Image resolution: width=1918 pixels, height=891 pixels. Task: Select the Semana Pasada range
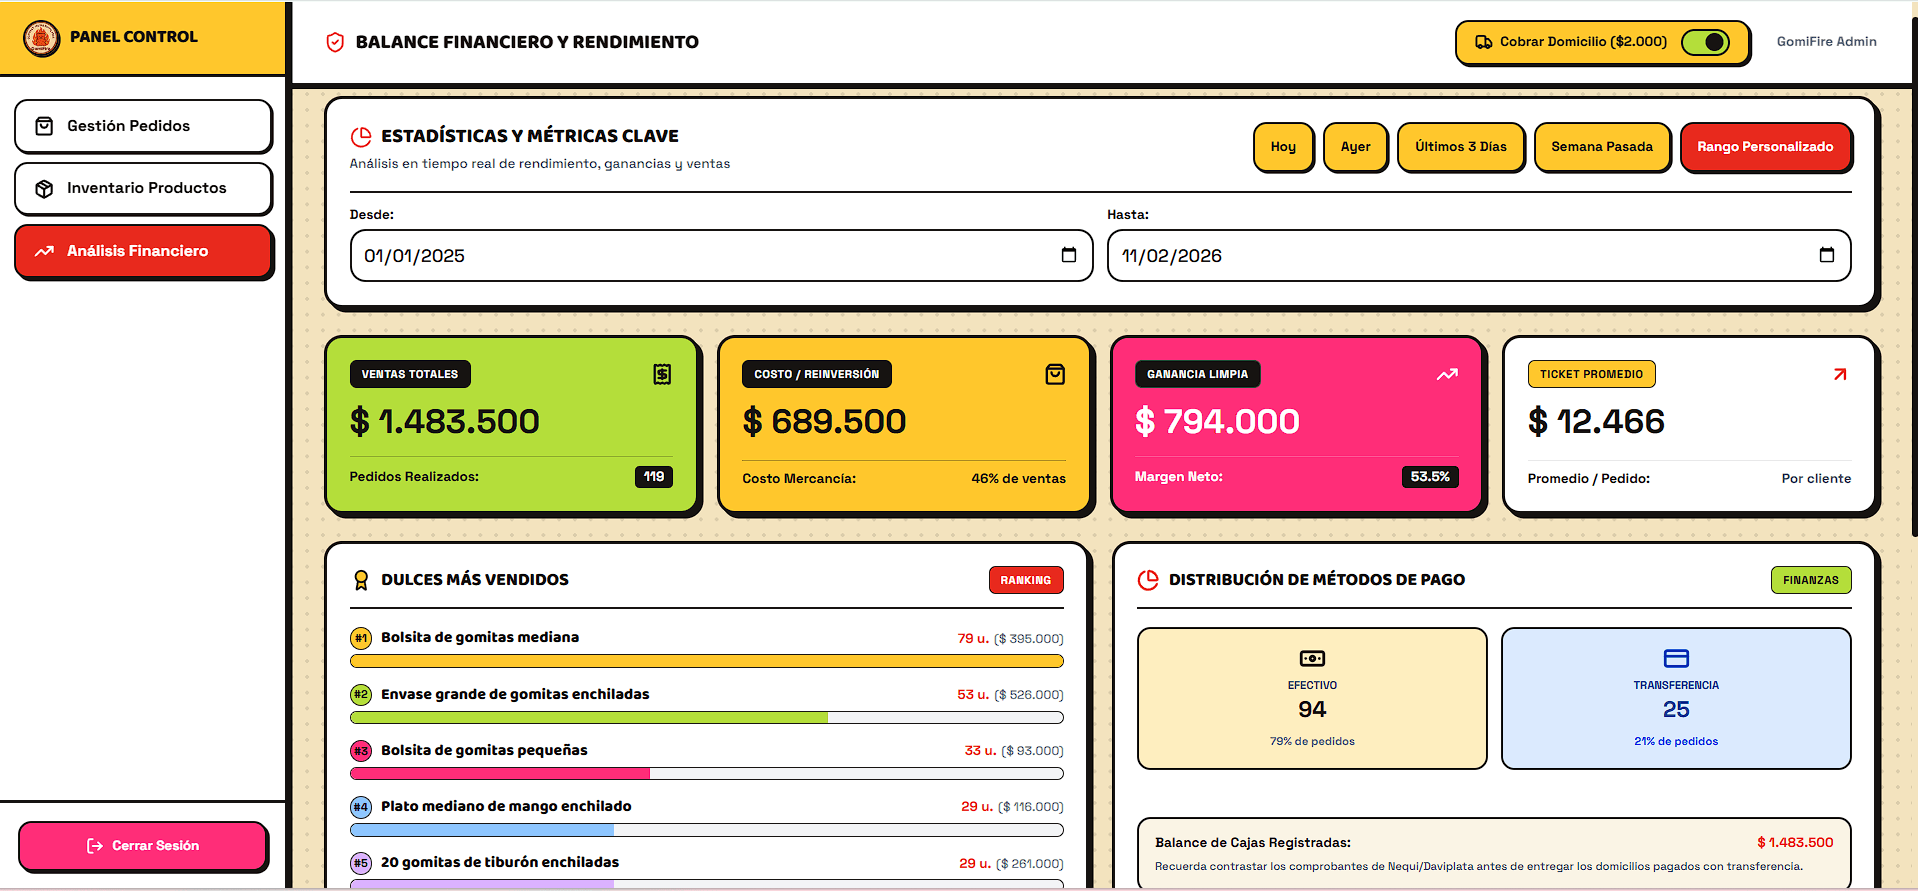(x=1602, y=147)
